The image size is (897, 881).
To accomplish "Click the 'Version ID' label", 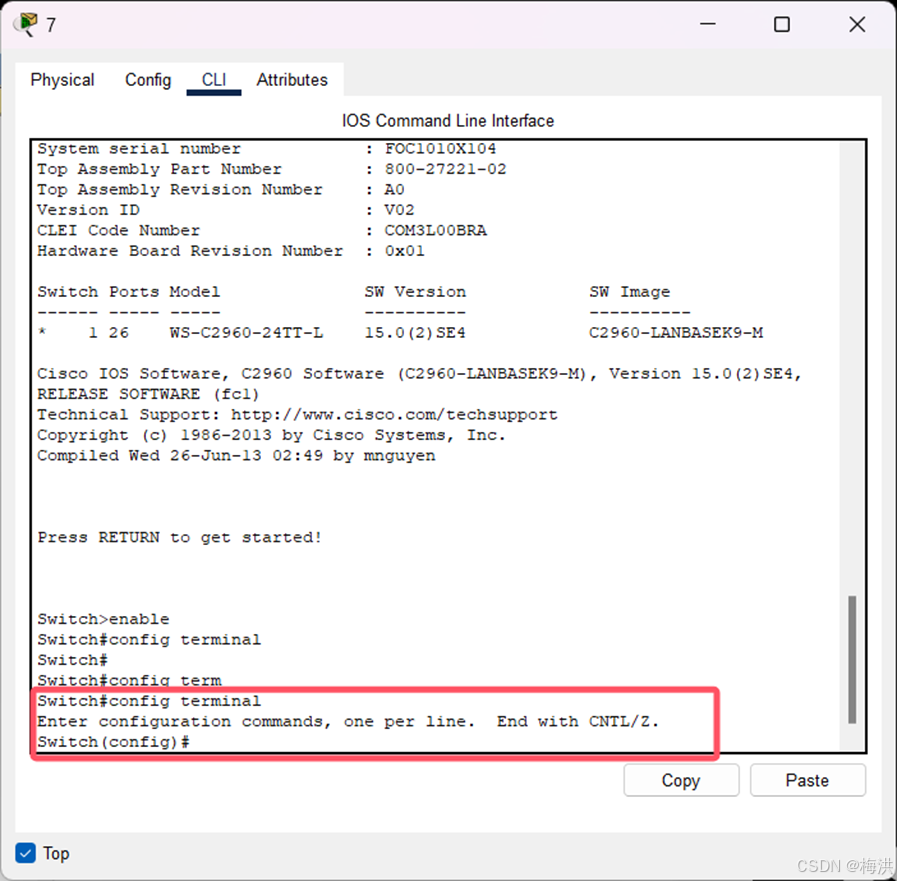I will click(88, 210).
